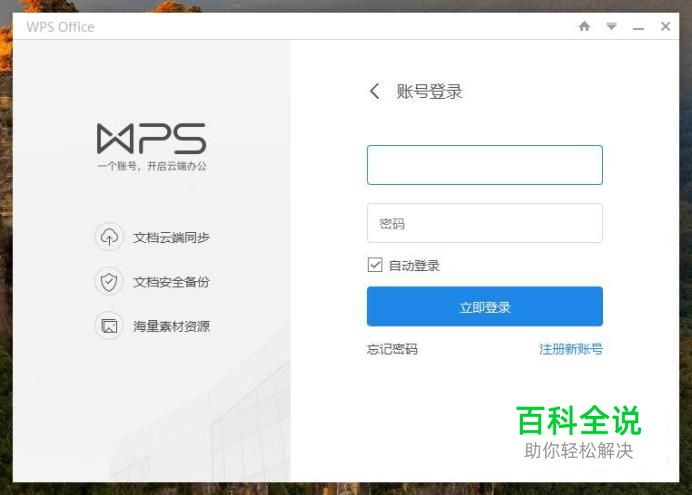Click the 文档云端同步 text label
Viewport: 692px width, 495px height.
coord(171,237)
